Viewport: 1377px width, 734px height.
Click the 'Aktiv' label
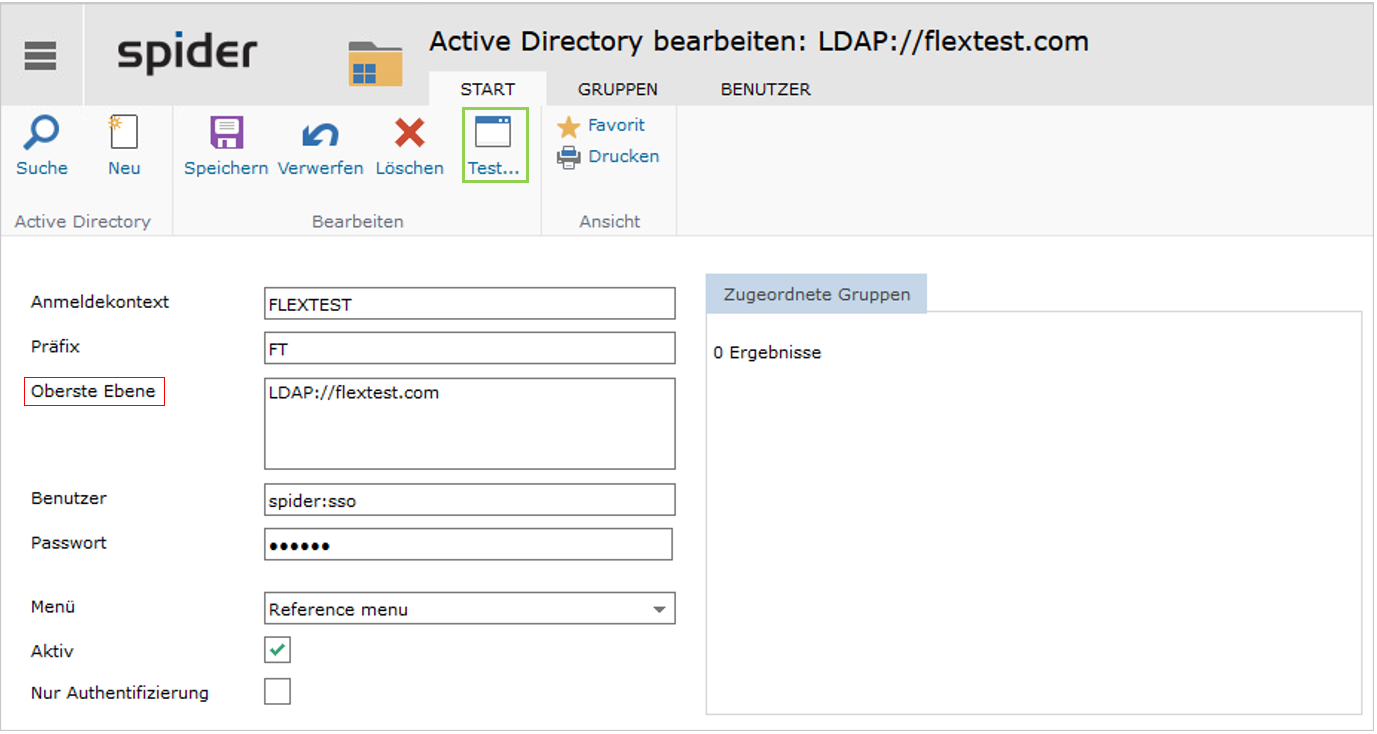[52, 651]
